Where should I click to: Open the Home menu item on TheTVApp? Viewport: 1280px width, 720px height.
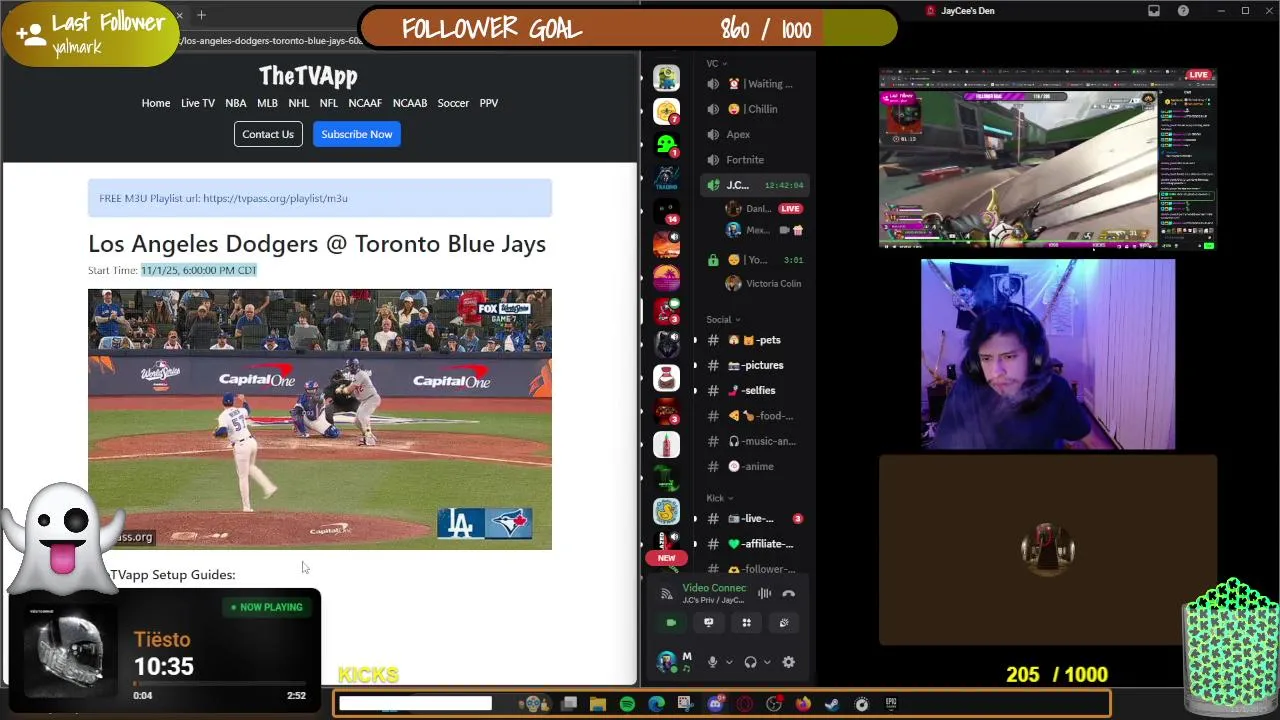coord(156,103)
